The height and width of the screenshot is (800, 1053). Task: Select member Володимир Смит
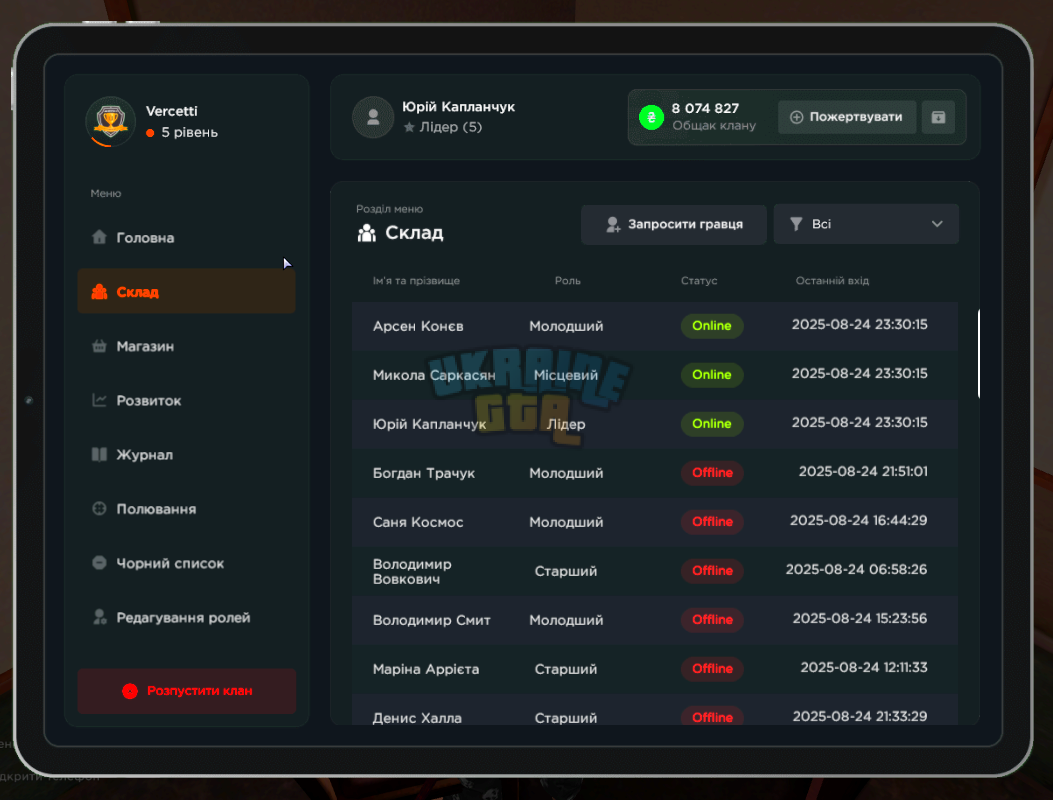pos(655,620)
